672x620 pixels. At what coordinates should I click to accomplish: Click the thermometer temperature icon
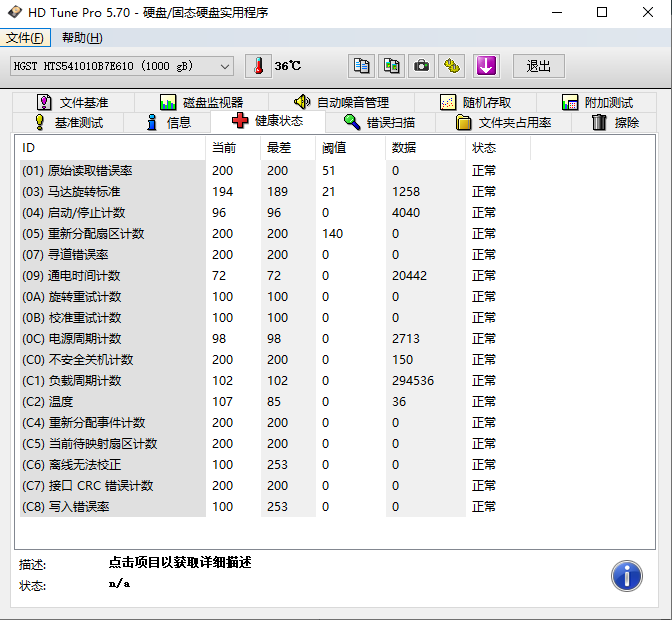[x=258, y=66]
